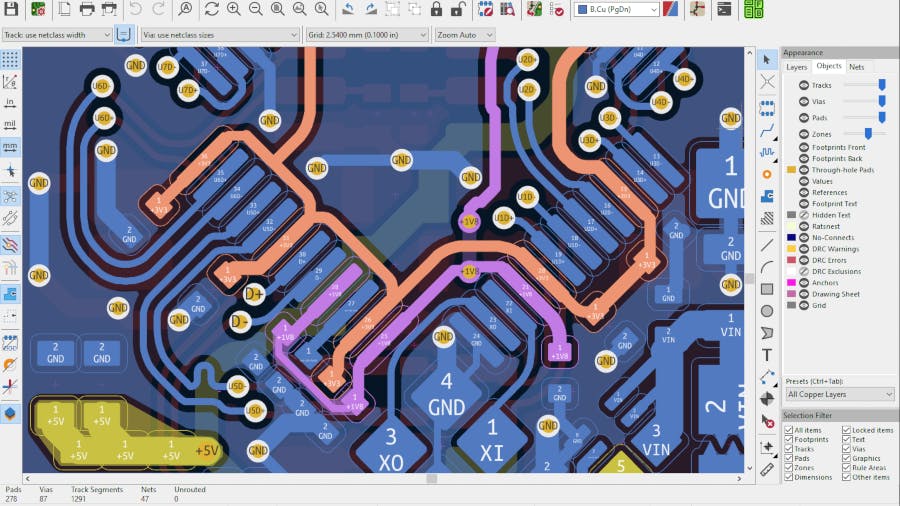This screenshot has height=506, width=900.
Task: Uncheck All items selection filter
Action: tap(789, 430)
